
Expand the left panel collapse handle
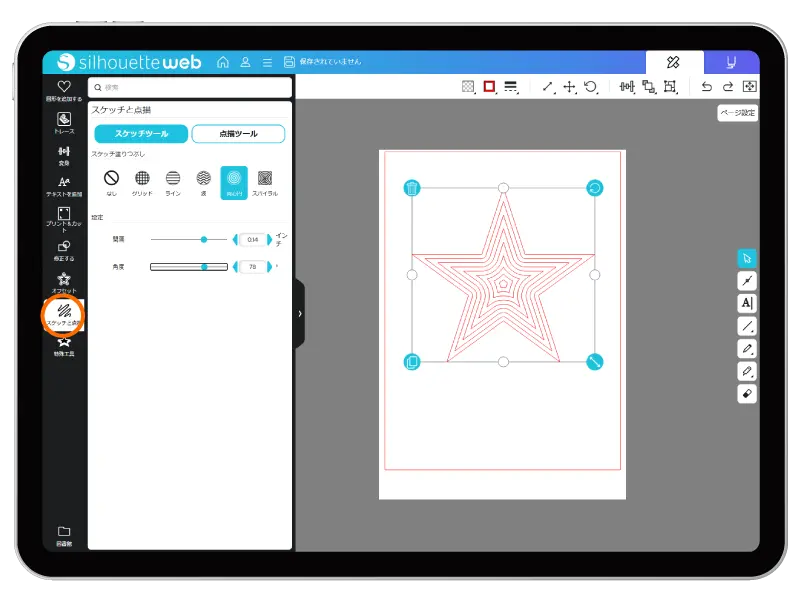pos(299,314)
